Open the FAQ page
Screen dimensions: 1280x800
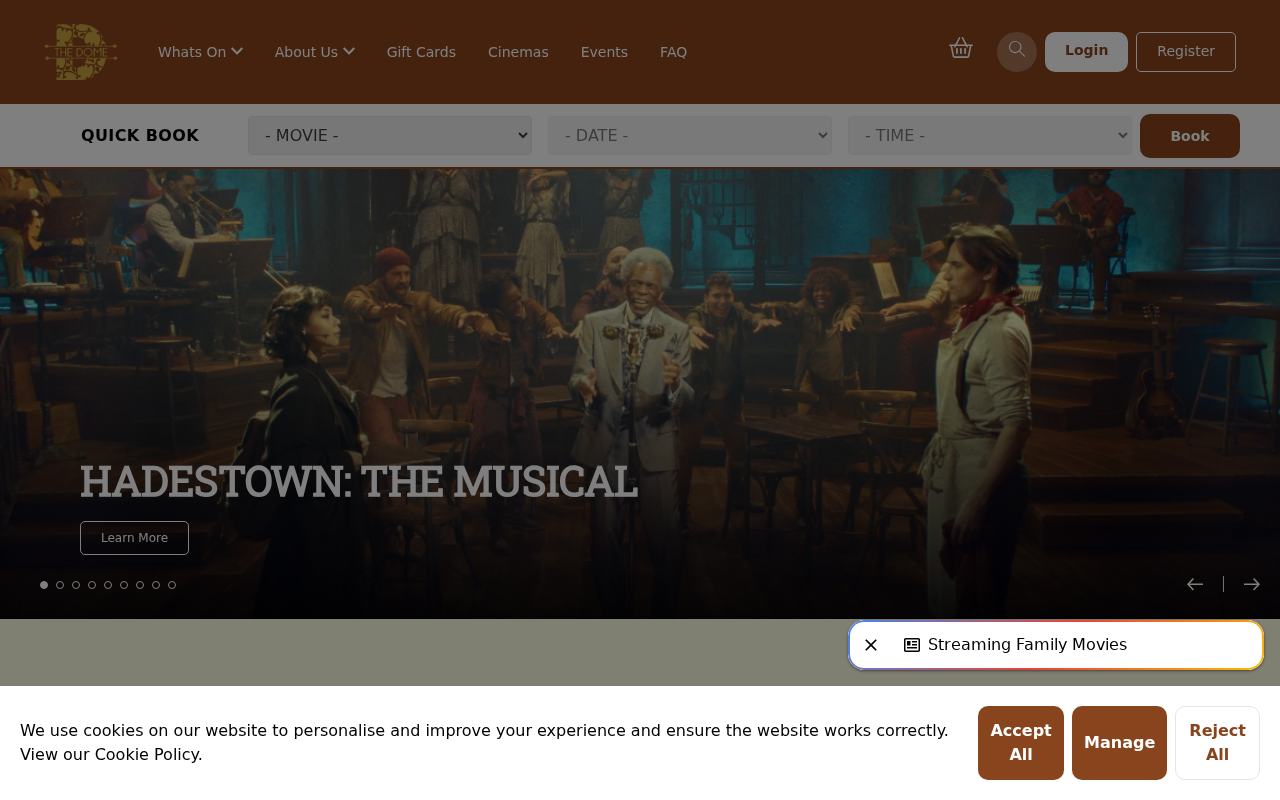click(673, 52)
